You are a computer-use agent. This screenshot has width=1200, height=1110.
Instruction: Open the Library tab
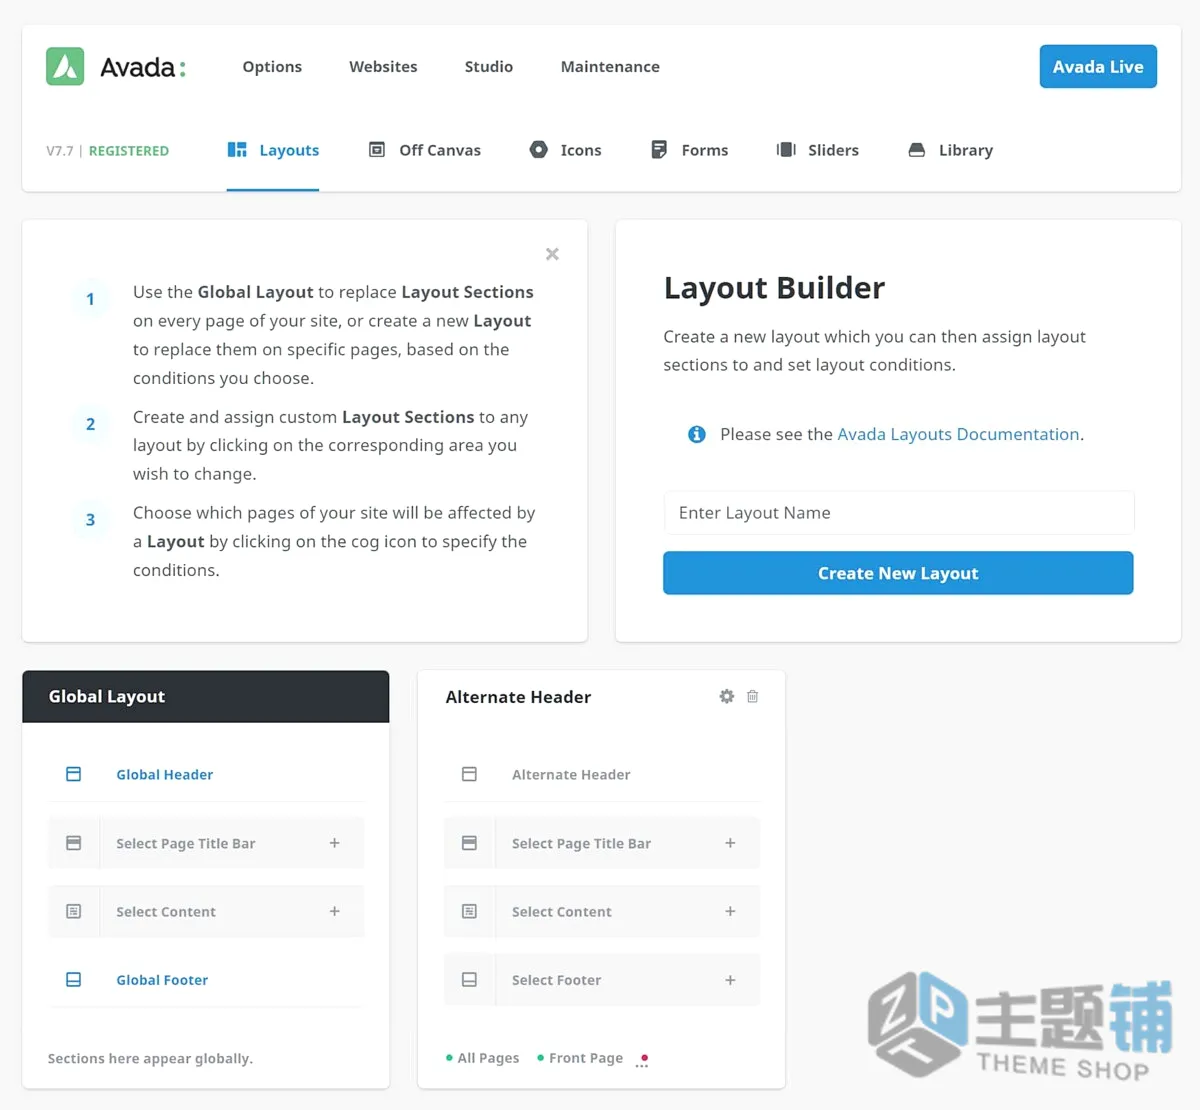click(x=950, y=150)
